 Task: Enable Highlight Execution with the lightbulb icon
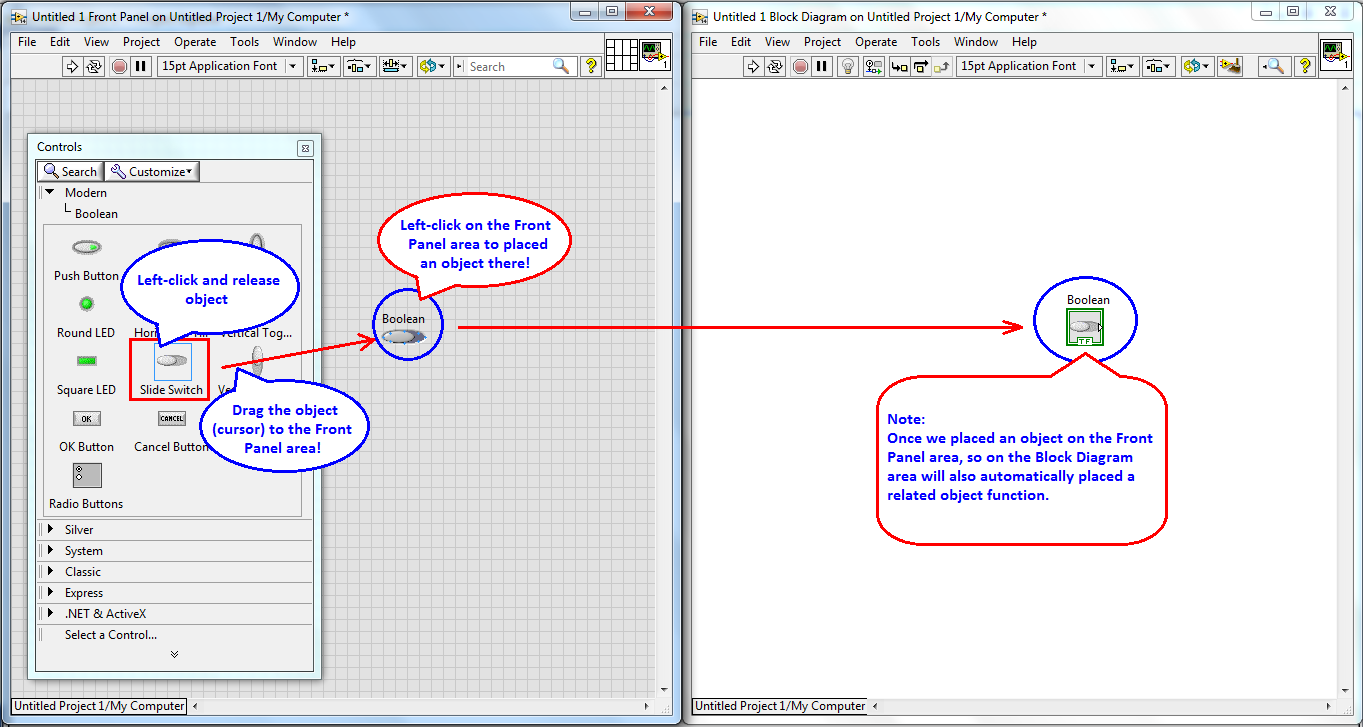click(847, 66)
